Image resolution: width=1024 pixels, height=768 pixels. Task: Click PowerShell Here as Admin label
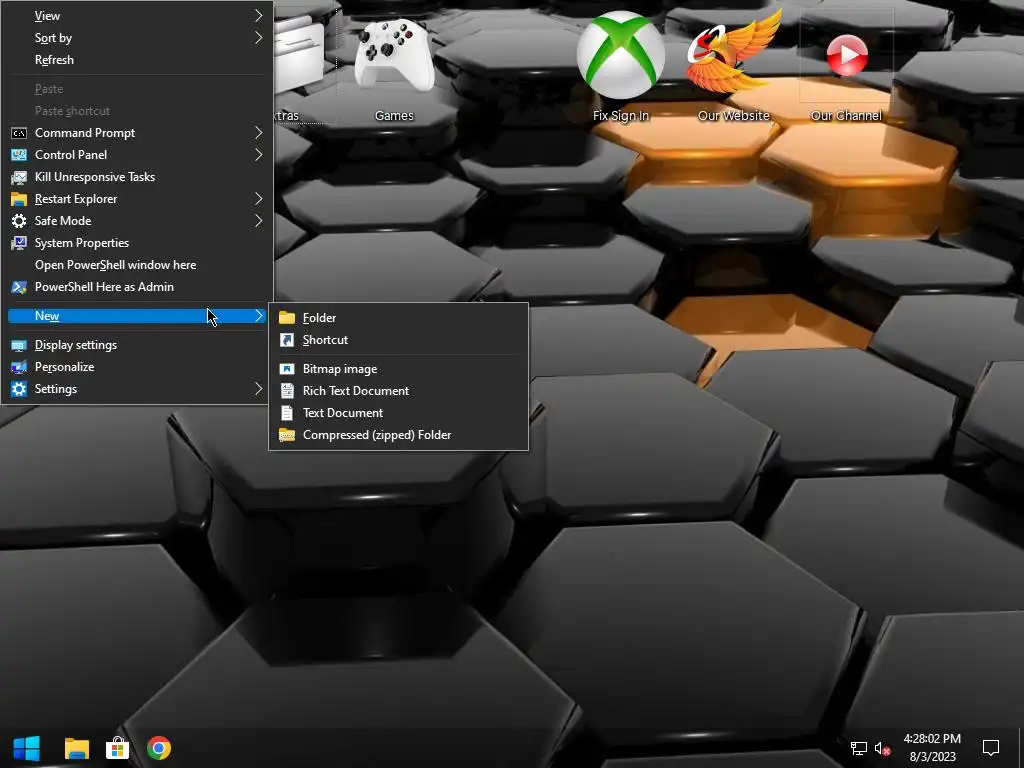(x=104, y=287)
